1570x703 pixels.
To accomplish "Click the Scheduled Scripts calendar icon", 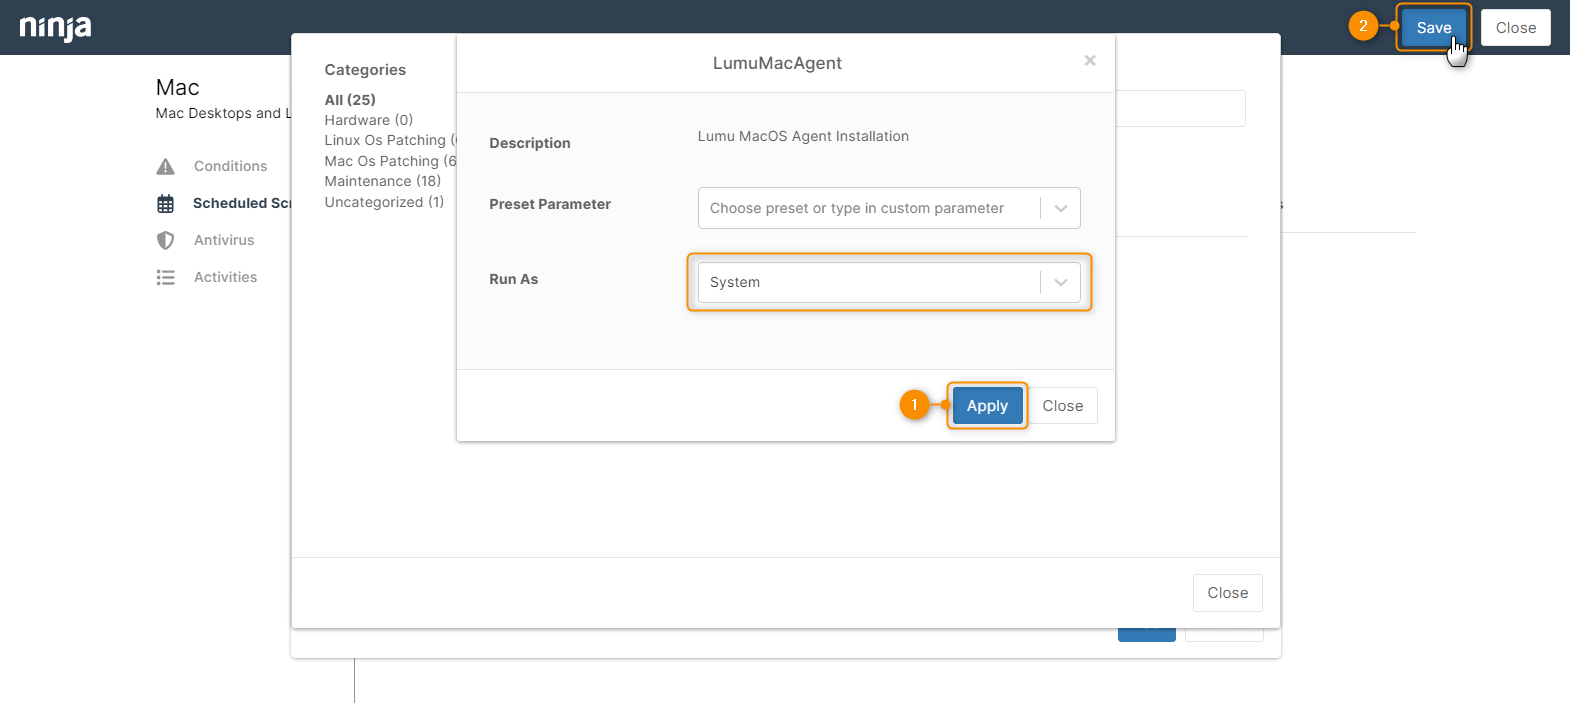I will pyautogui.click(x=166, y=204).
